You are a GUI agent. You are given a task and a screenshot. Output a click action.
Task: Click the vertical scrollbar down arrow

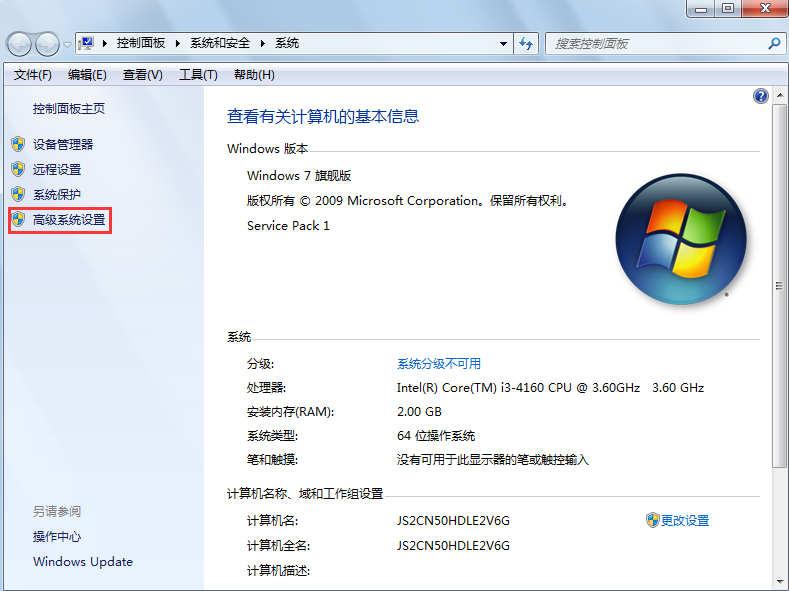coord(780,582)
